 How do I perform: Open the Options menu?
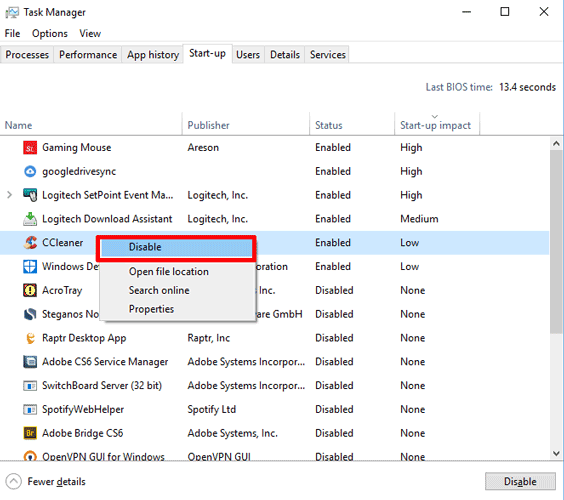(50, 33)
